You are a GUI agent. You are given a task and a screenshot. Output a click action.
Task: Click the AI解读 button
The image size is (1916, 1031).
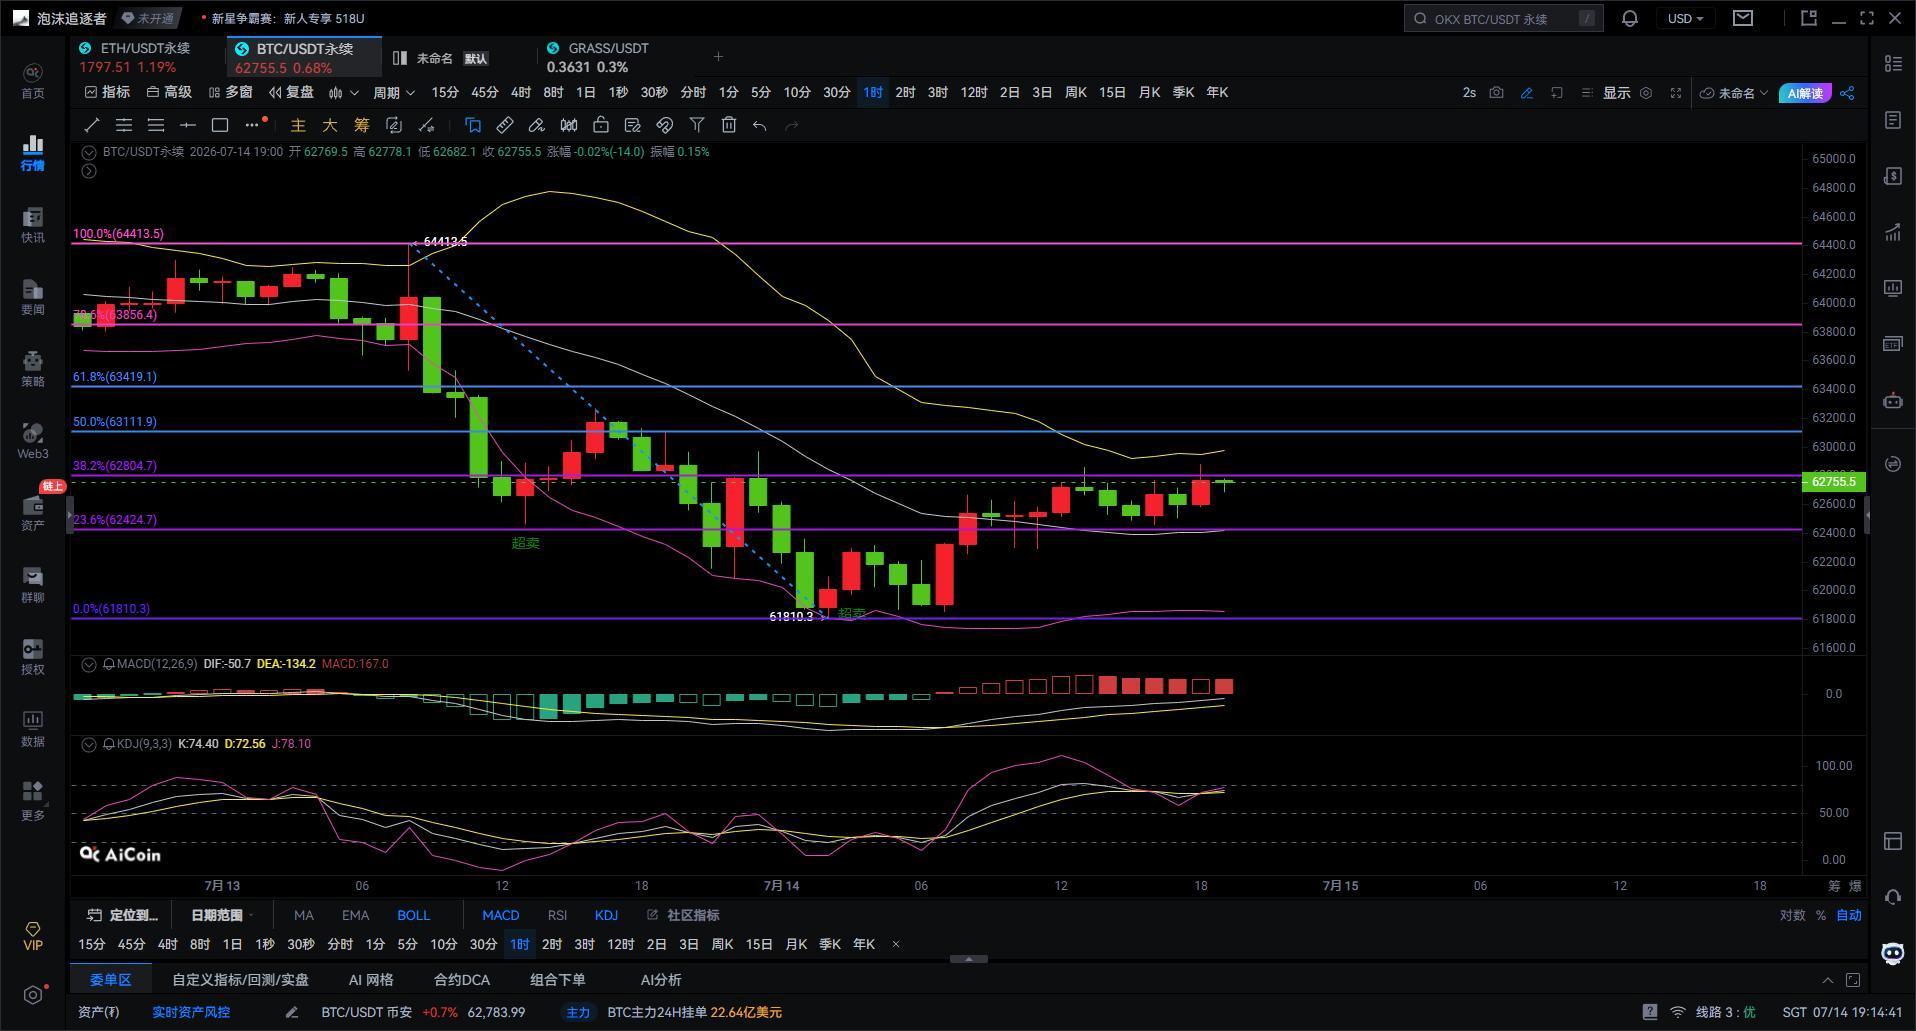[1805, 93]
